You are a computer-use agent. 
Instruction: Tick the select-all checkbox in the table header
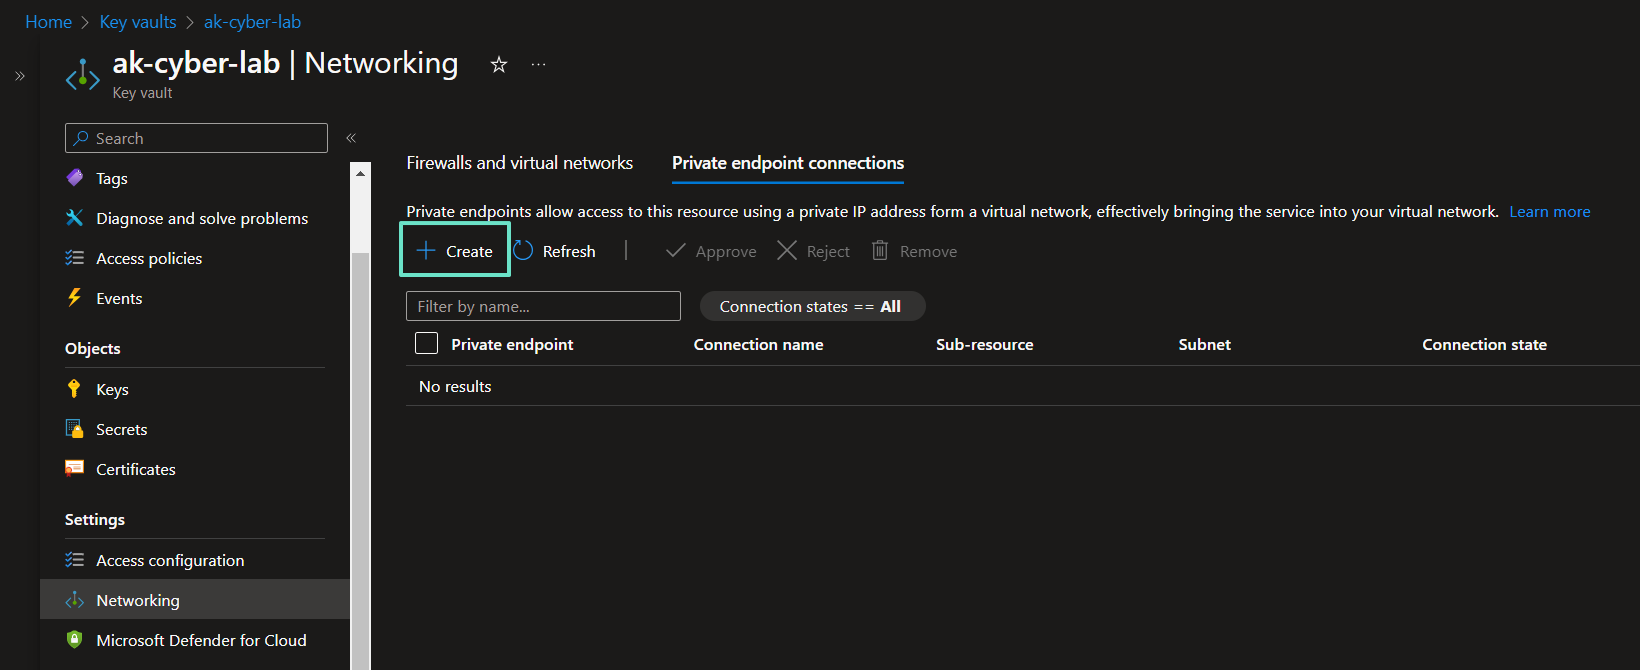427,344
